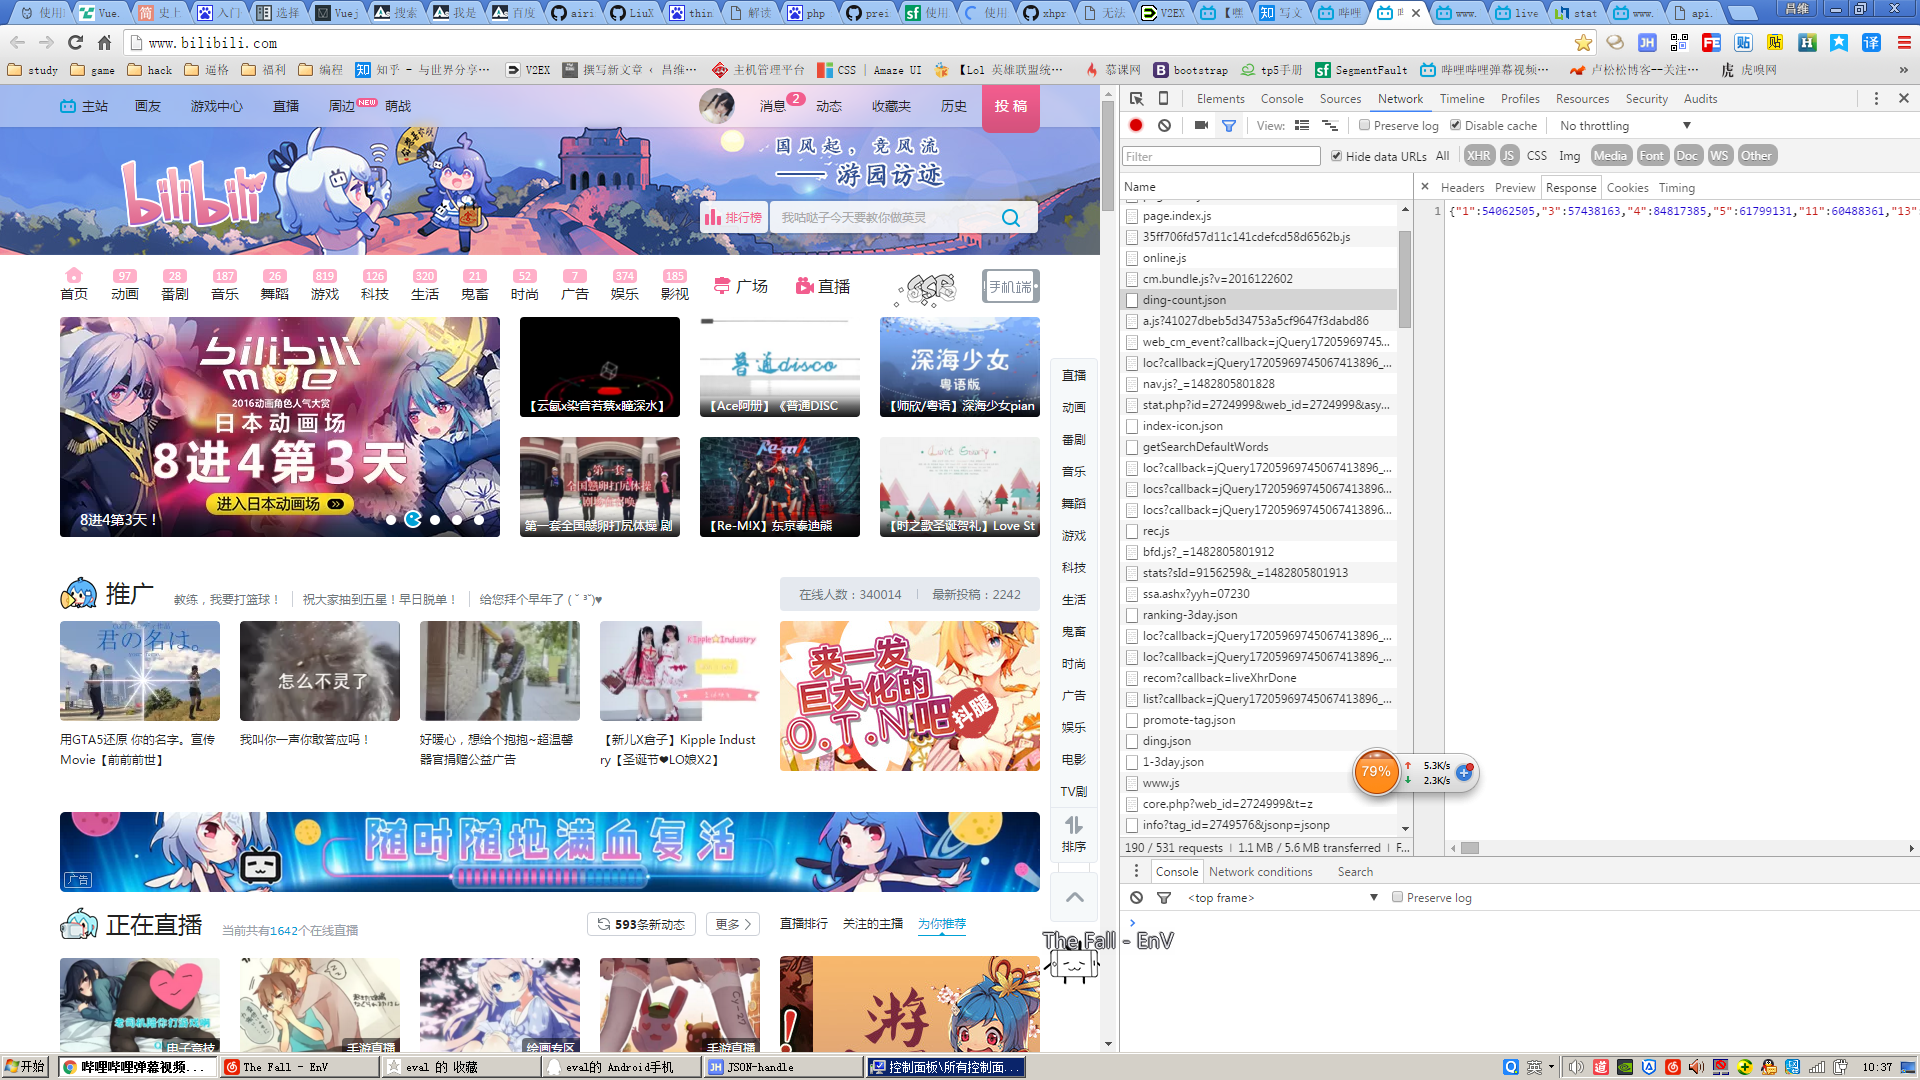Click the console drawer filter icon
The image size is (1920, 1080).
pos(1164,897)
